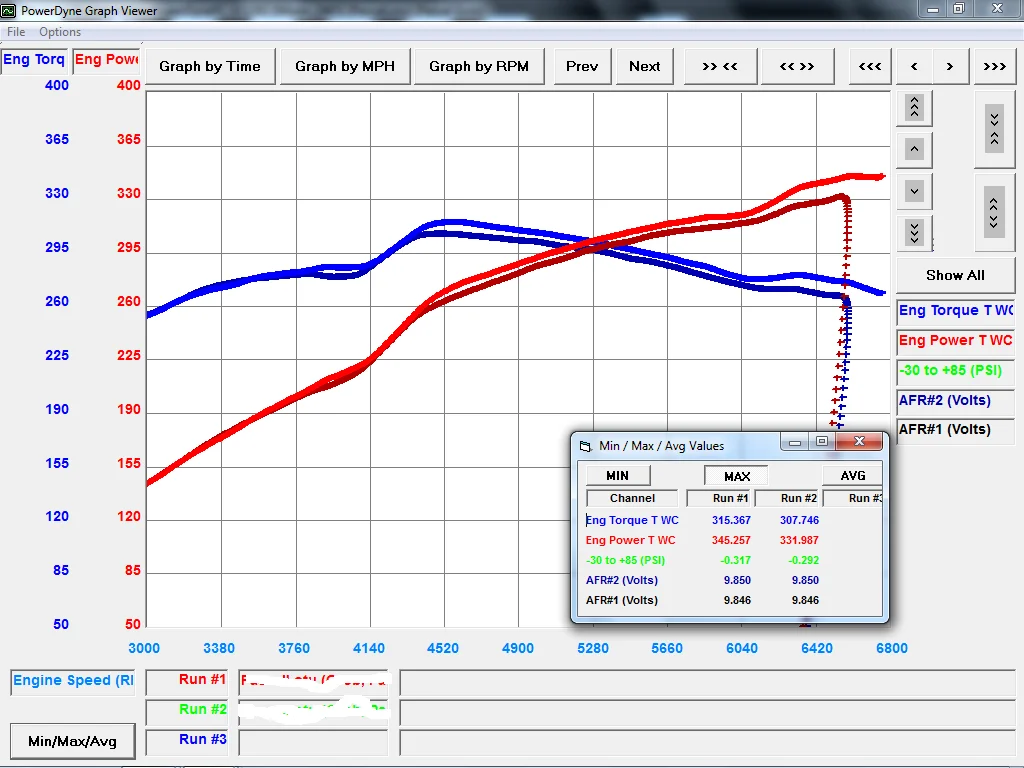1024x768 pixels.
Task: Toggle the Eng Power T WC channel
Action: pos(955,340)
